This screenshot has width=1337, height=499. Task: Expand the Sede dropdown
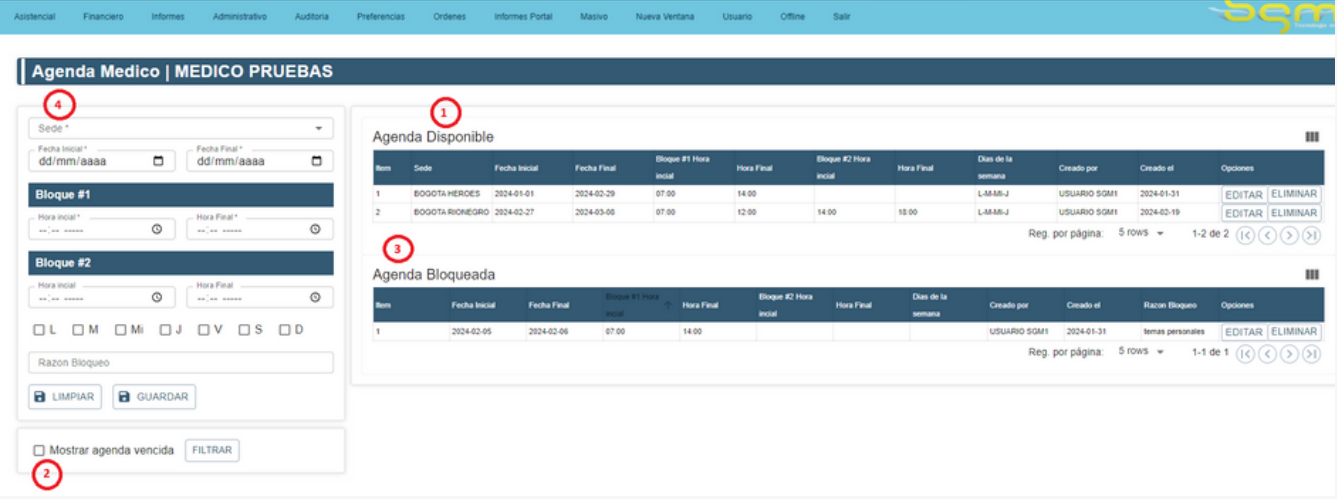(x=318, y=129)
